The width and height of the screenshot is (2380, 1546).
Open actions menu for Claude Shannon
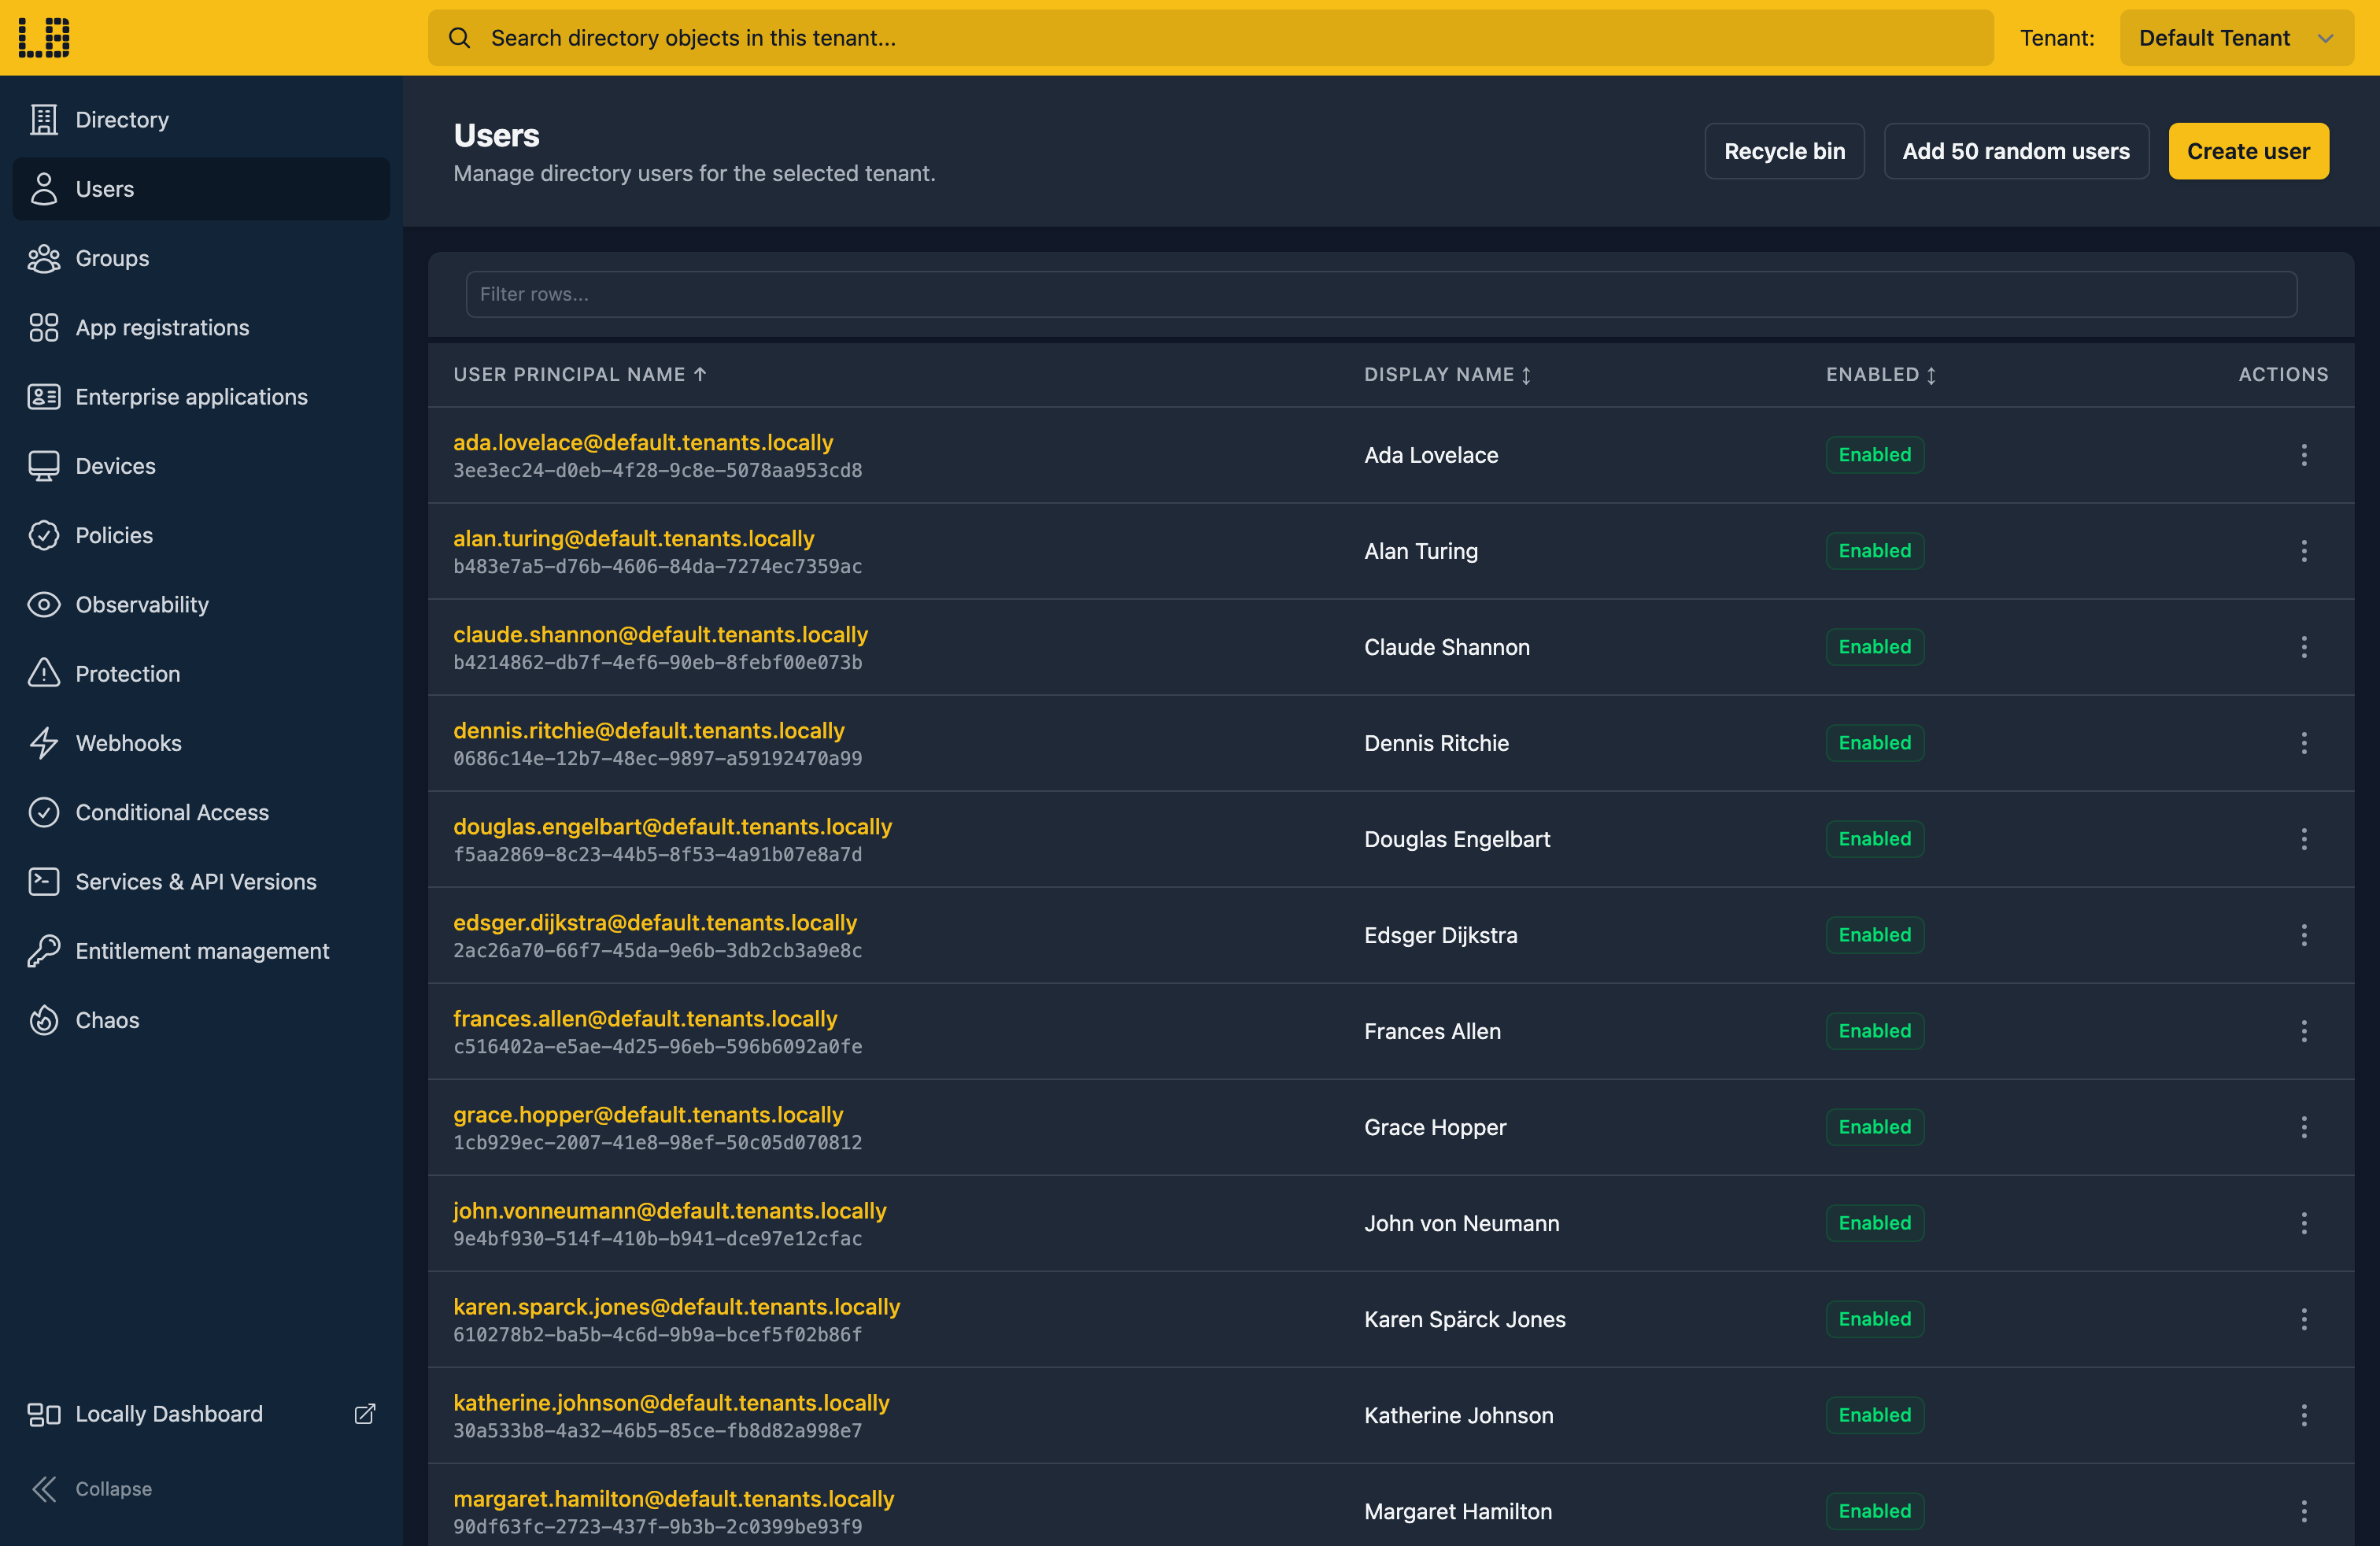[2304, 647]
